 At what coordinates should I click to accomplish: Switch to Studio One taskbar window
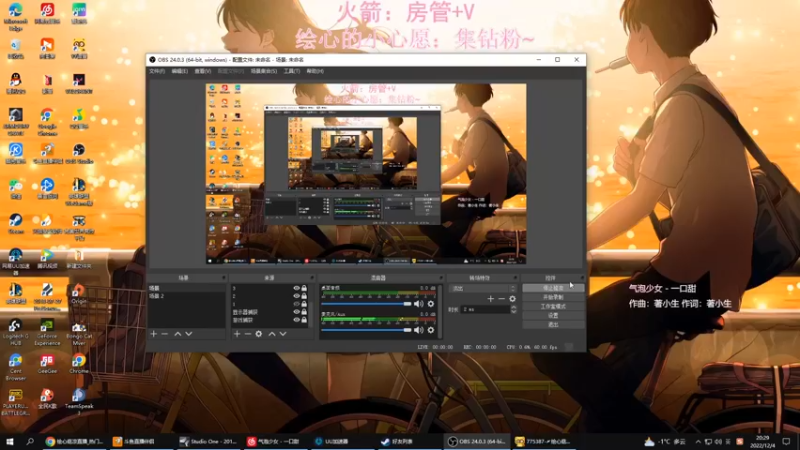tap(208, 441)
